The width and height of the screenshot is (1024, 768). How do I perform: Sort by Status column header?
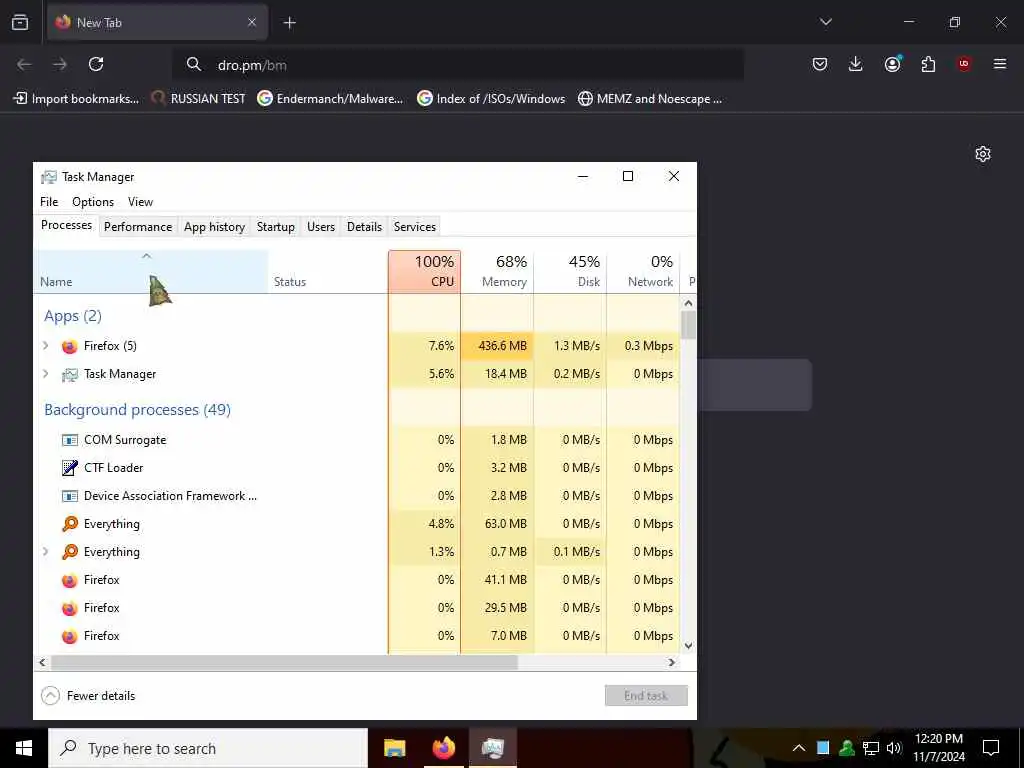(x=328, y=272)
